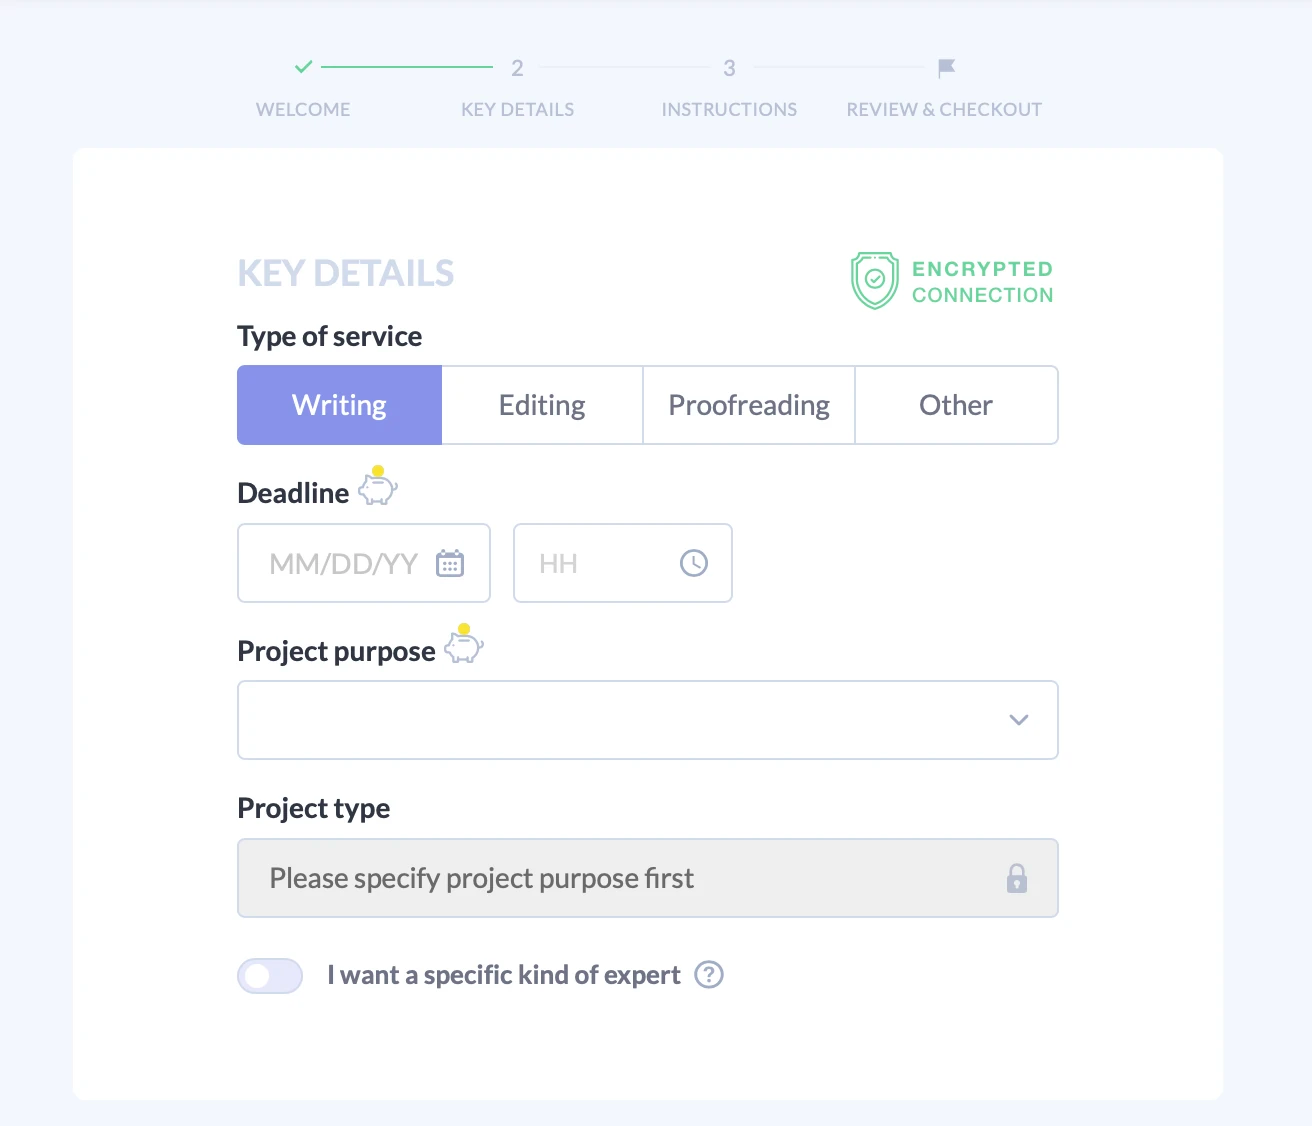Click the lock icon in Project type

1016,878
